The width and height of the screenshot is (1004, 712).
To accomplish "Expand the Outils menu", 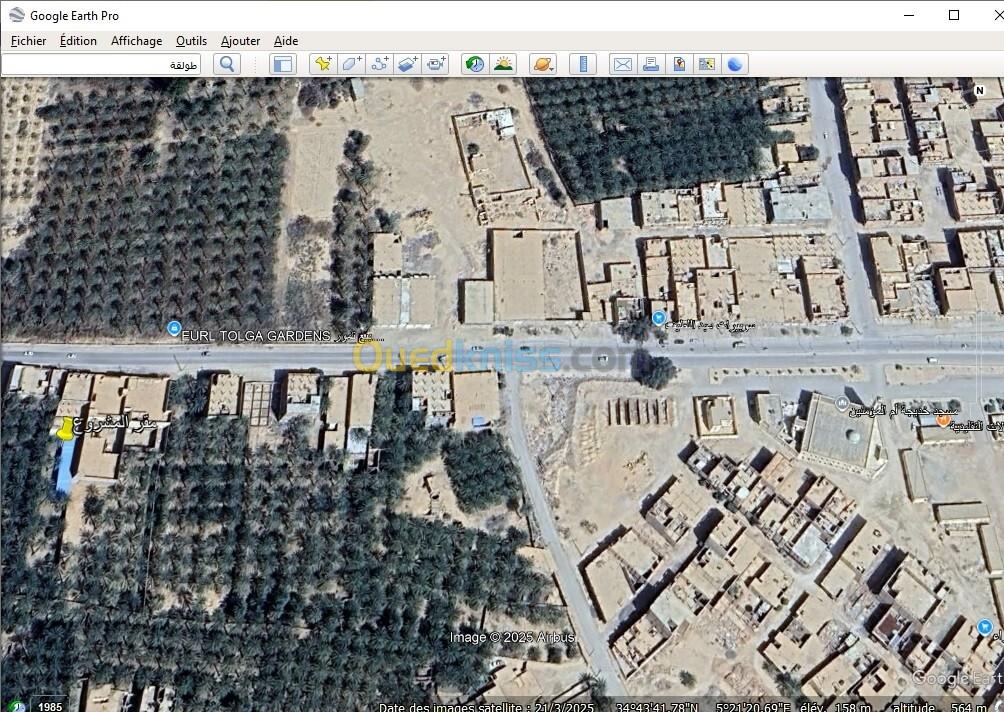I will (191, 41).
